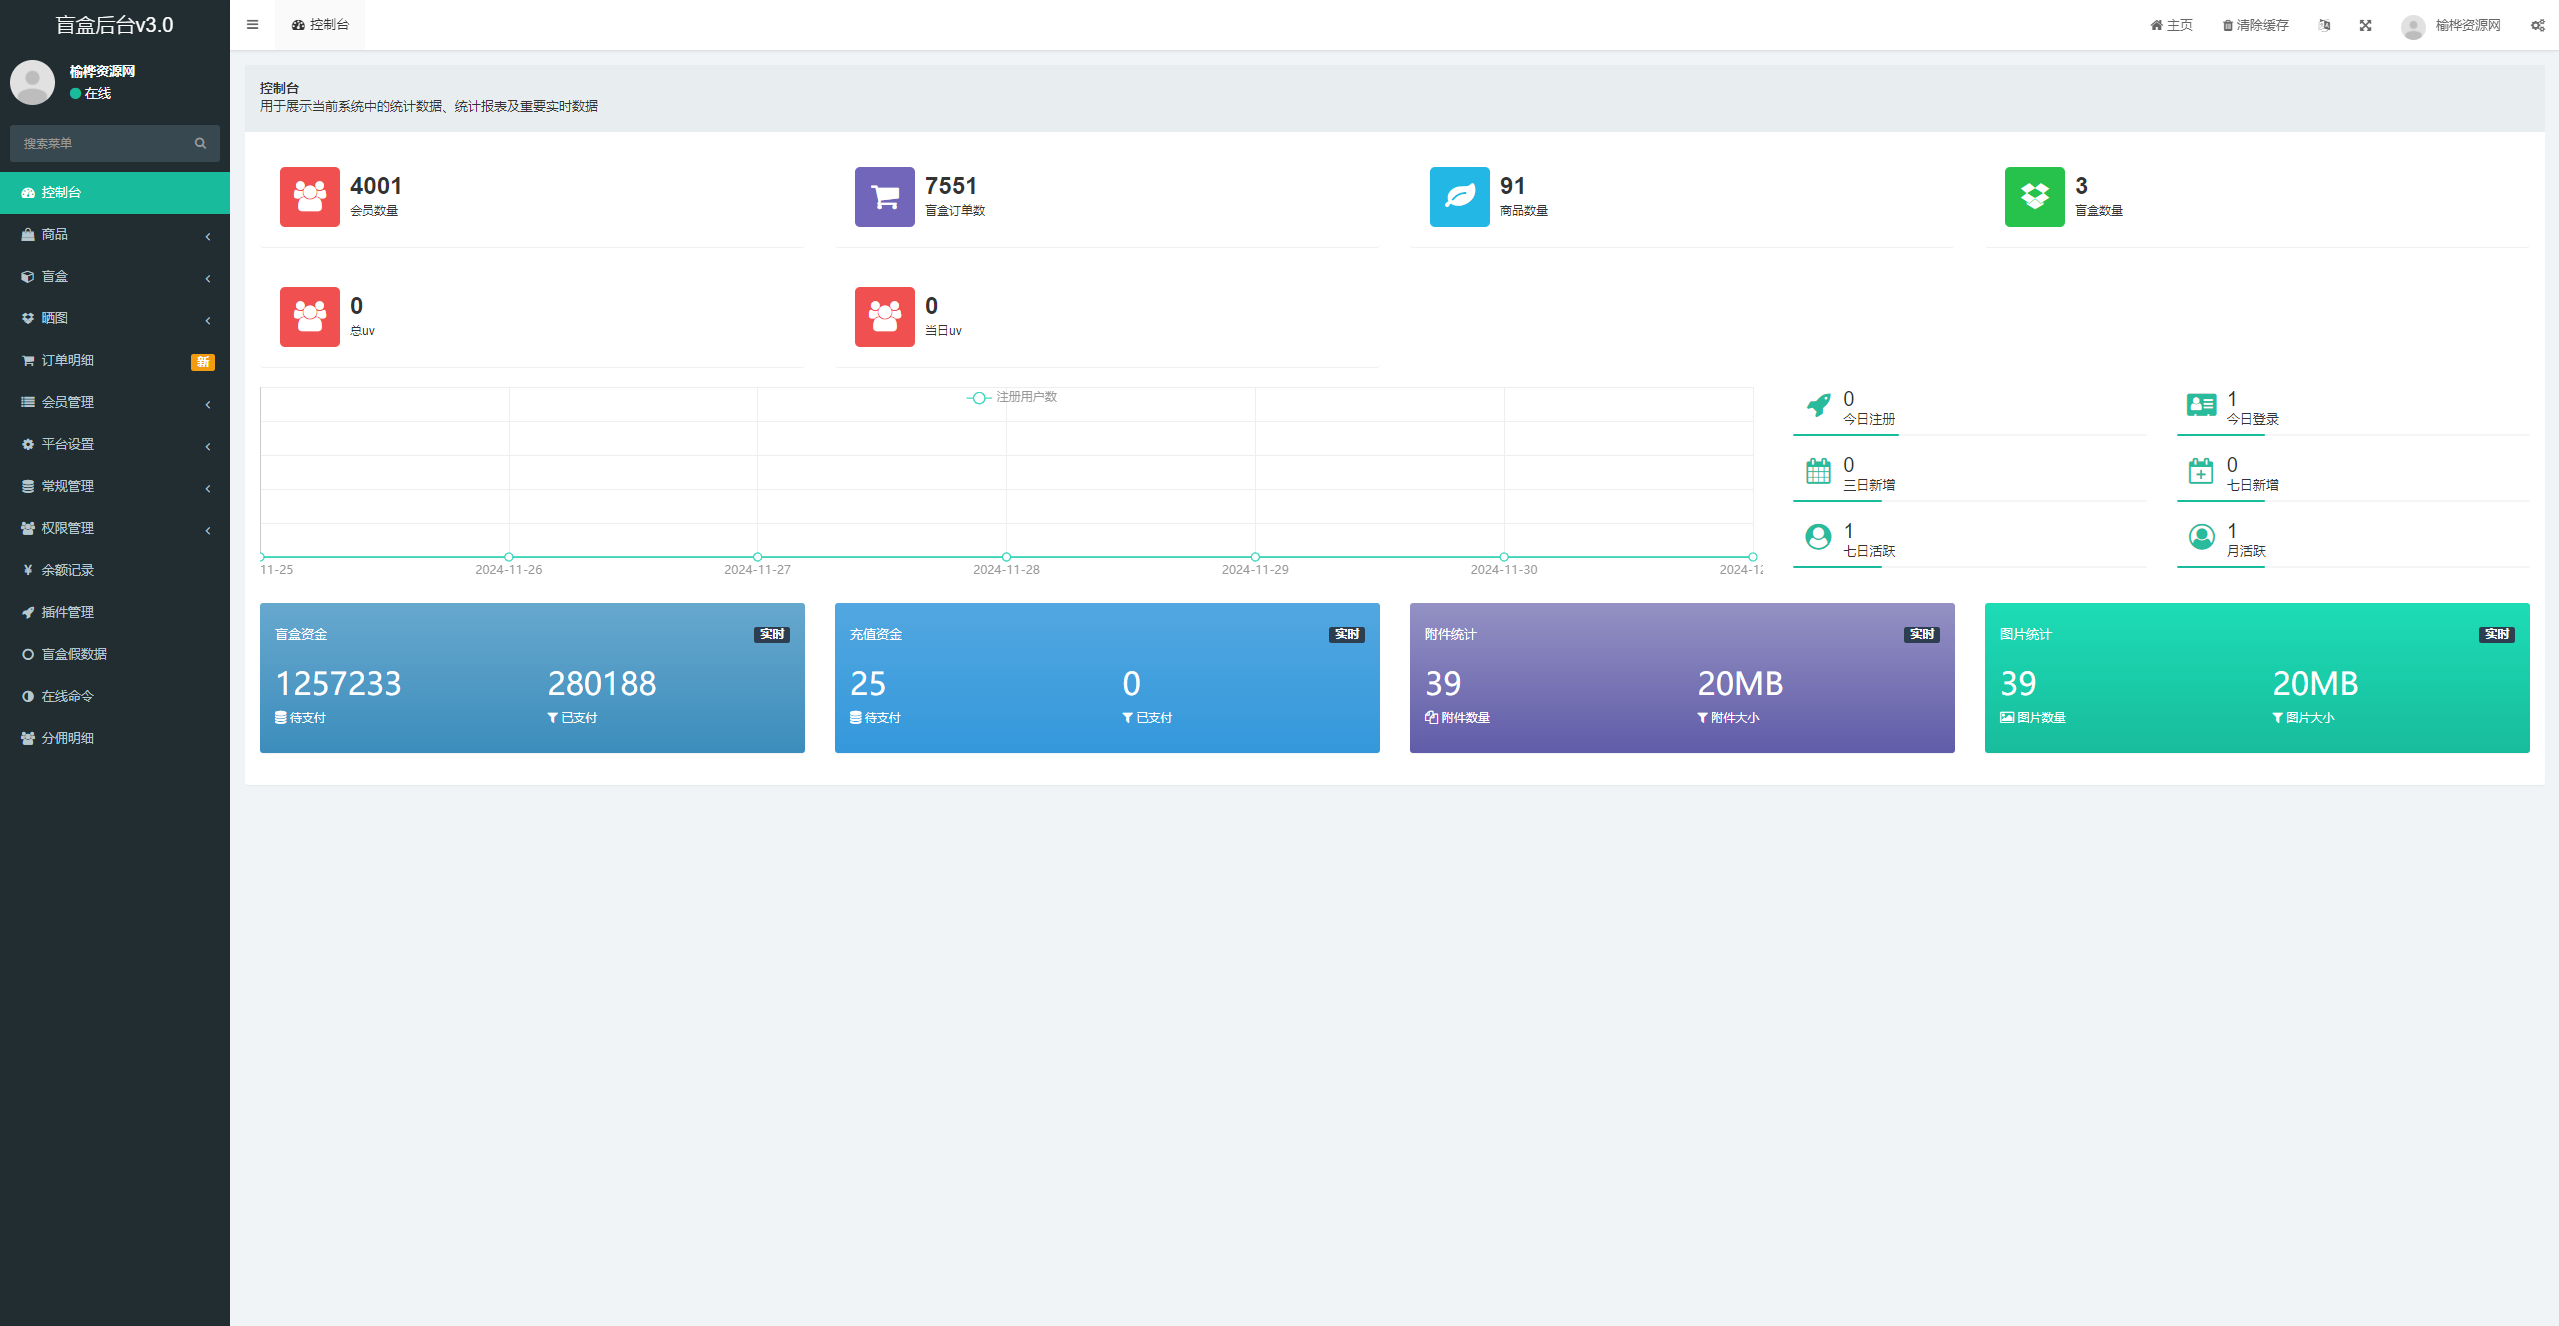Click the menu search magnifier icon
This screenshot has height=1326, width=2559.
click(200, 143)
